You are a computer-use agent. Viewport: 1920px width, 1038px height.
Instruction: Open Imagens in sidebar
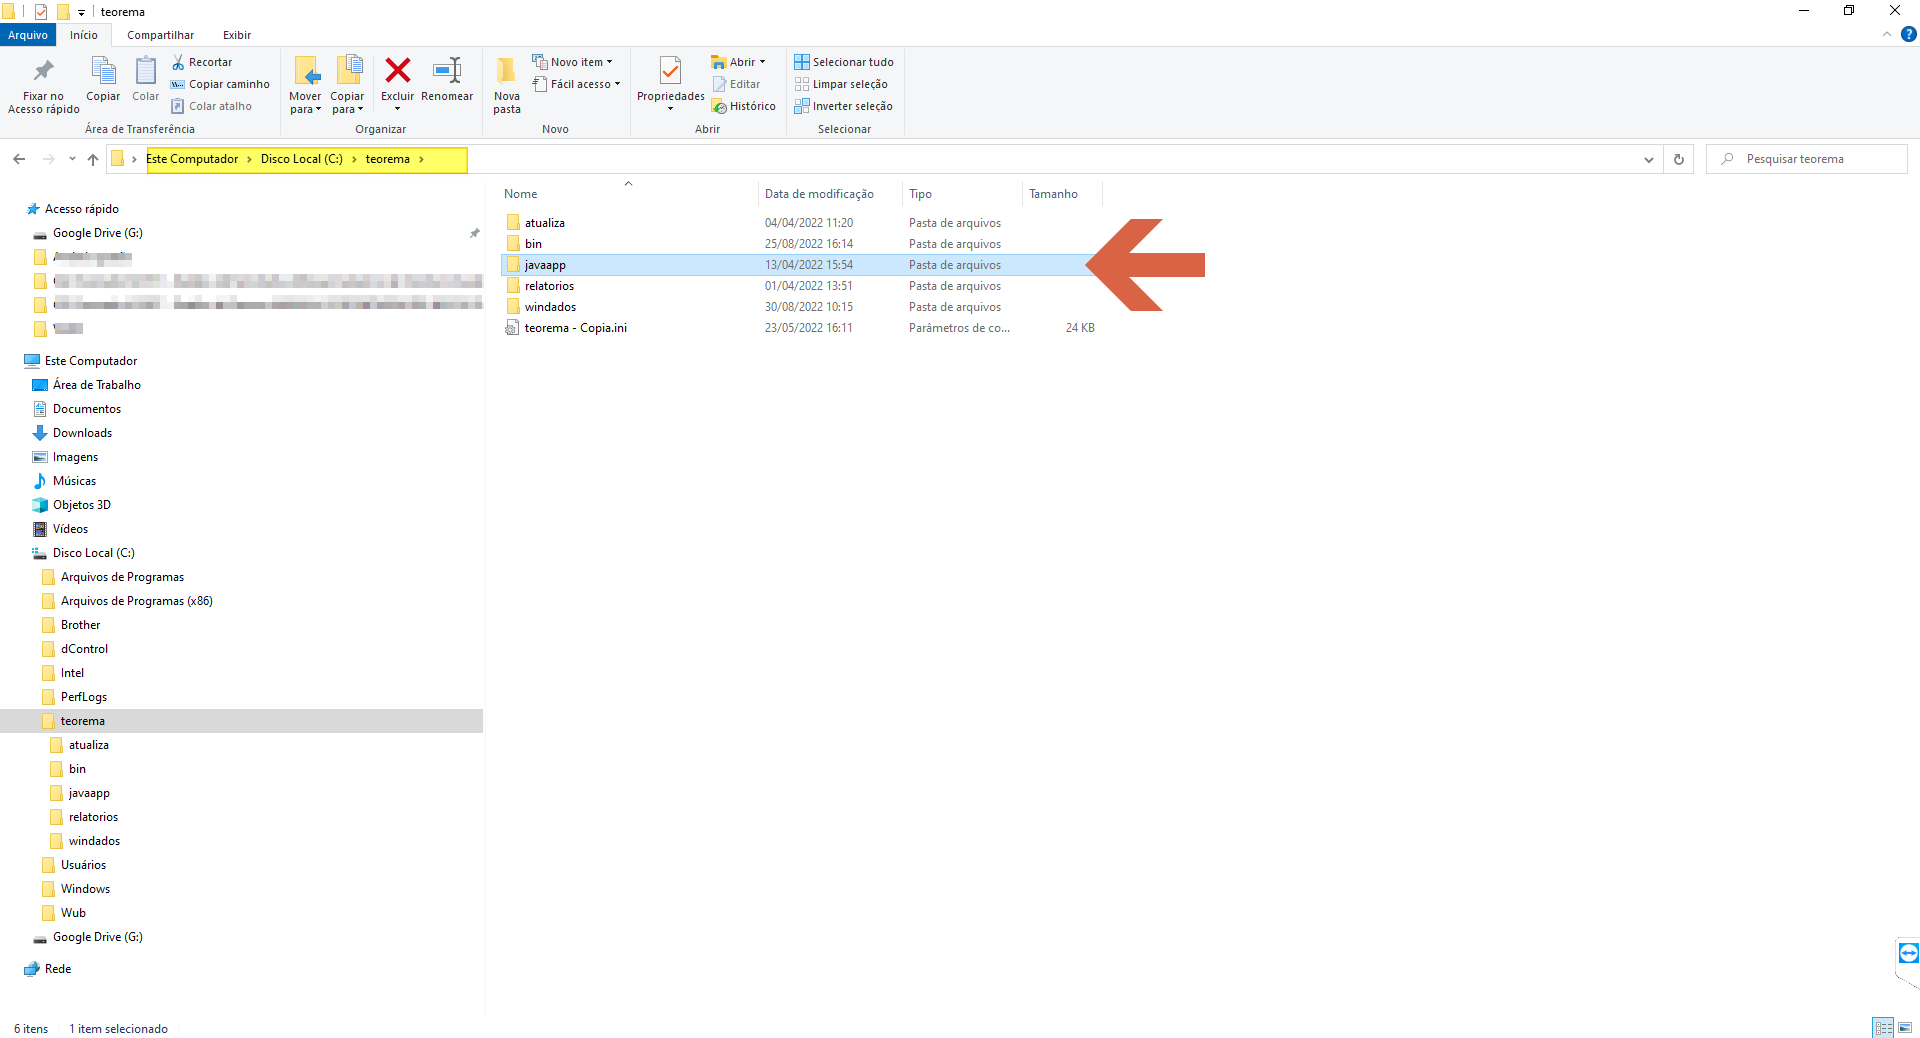(76, 457)
